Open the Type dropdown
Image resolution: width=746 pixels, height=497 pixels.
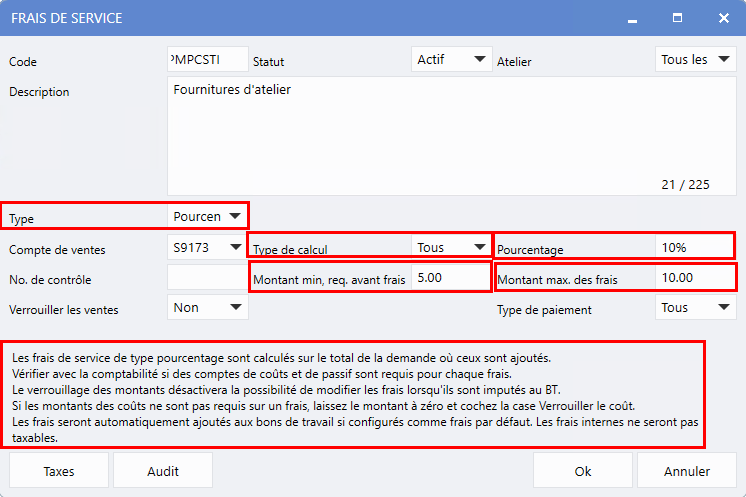click(207, 216)
